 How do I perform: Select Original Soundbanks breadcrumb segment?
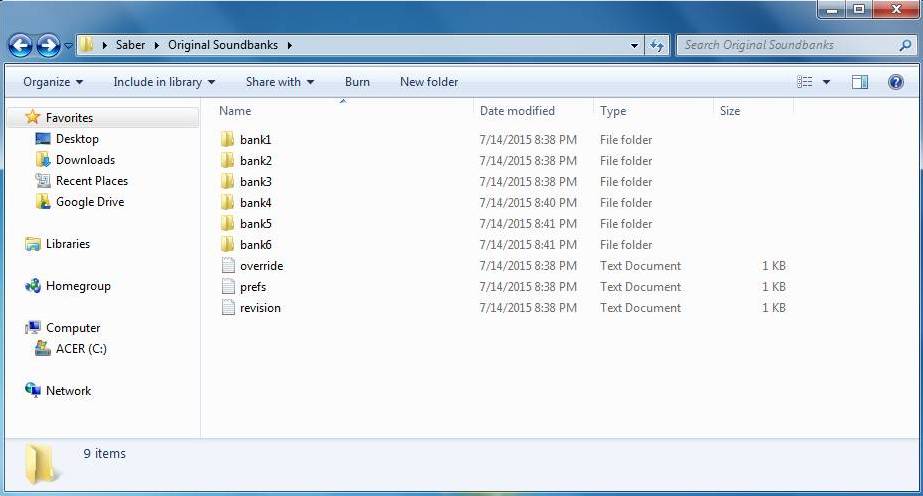point(223,45)
